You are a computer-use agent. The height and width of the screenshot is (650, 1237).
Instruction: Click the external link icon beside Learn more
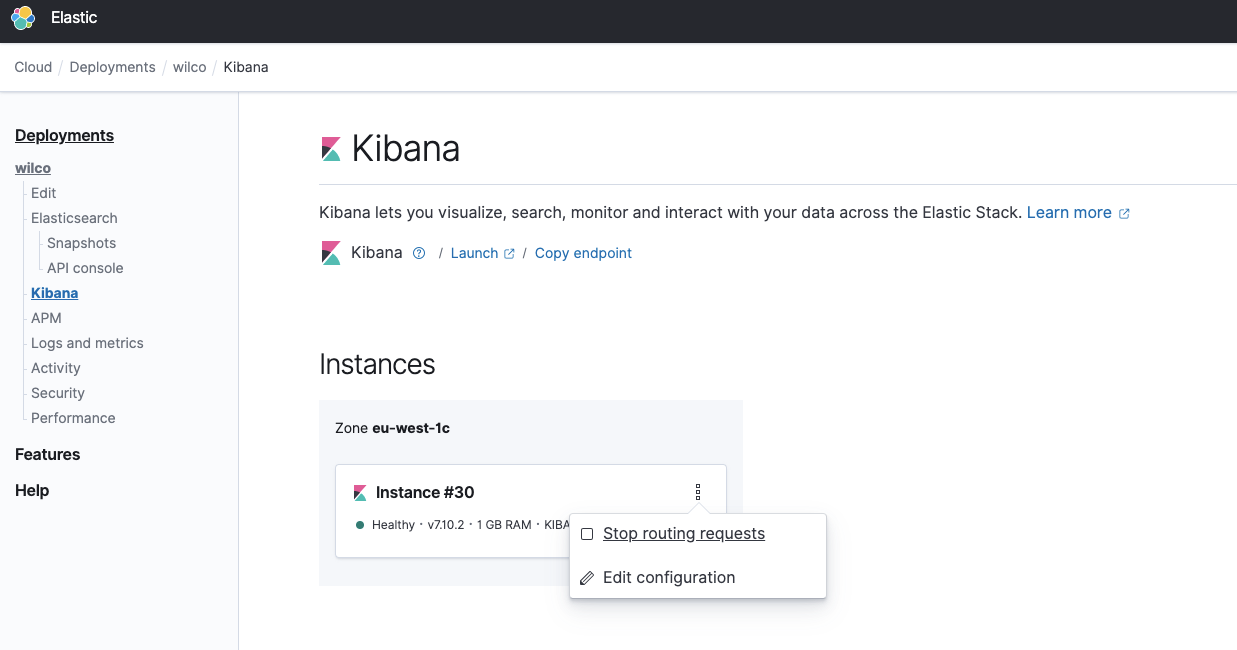[x=1124, y=214]
